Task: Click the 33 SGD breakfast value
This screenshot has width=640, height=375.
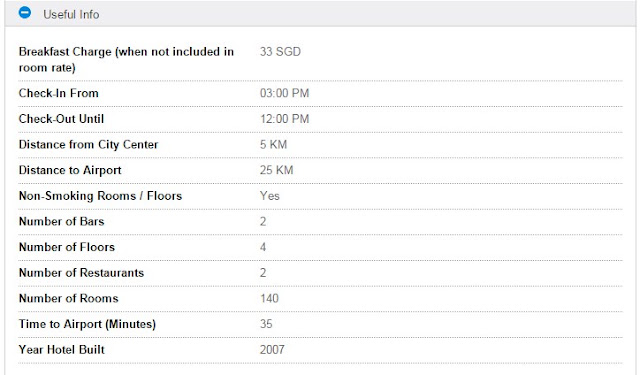Action: click(x=280, y=52)
